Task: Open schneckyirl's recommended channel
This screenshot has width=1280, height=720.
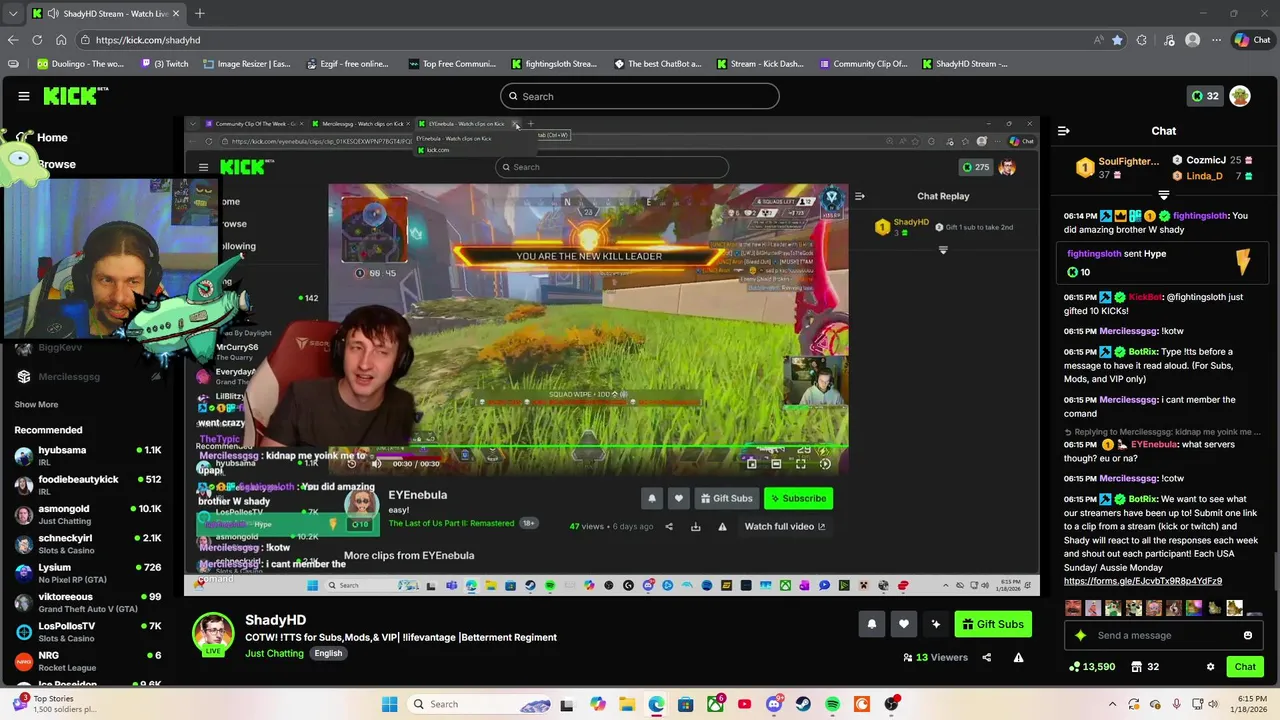Action: 88,543
